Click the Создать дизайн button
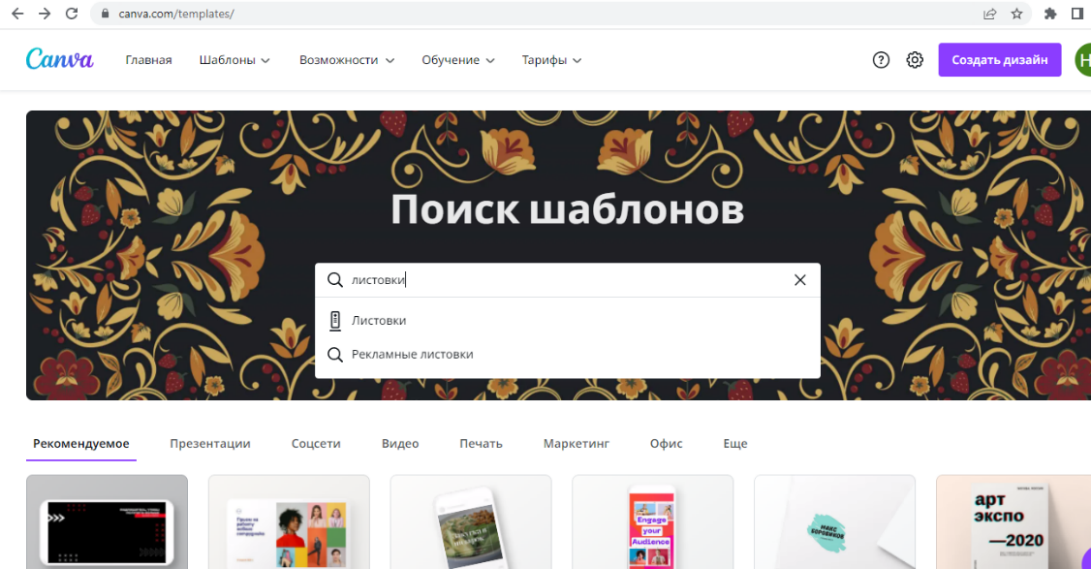The width and height of the screenshot is (1091, 569). coord(1000,60)
